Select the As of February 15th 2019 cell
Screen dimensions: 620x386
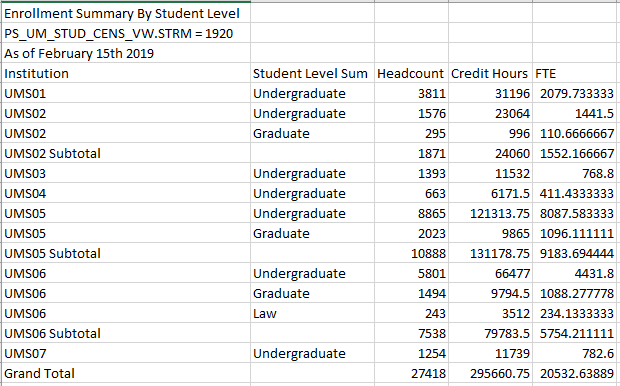point(126,53)
